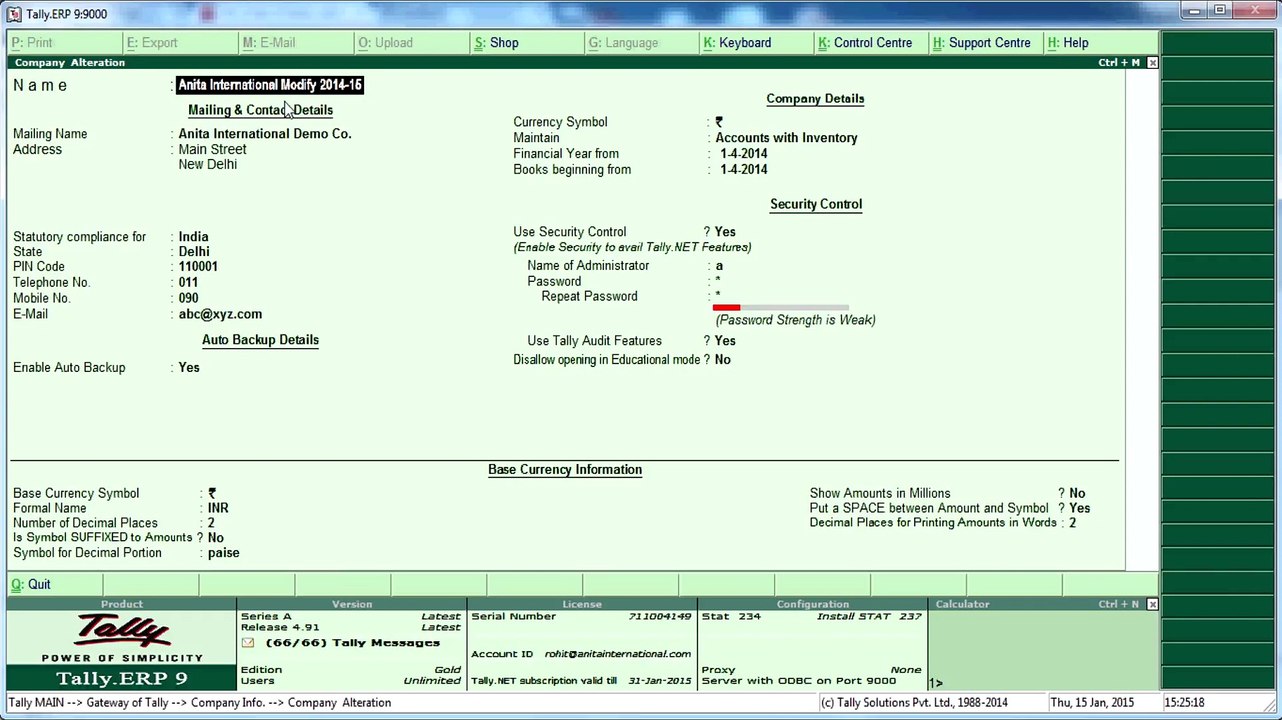Open the H: Help menu
Image resolution: width=1282 pixels, height=720 pixels.
[1101, 43]
